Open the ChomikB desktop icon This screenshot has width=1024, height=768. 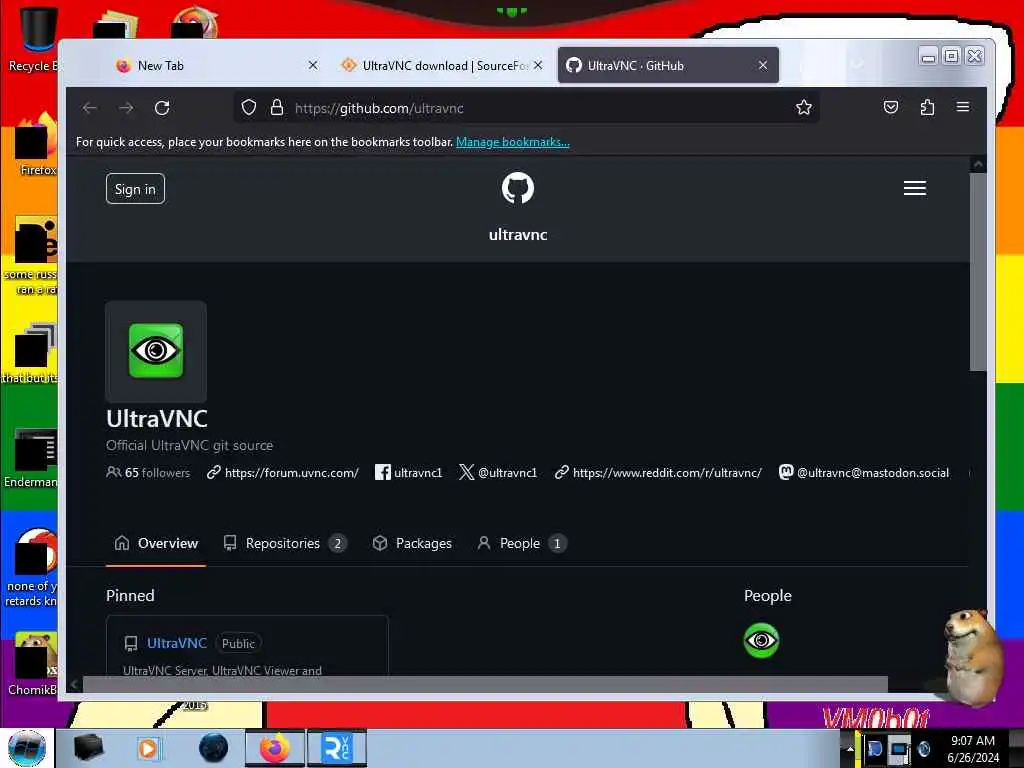pos(33,664)
